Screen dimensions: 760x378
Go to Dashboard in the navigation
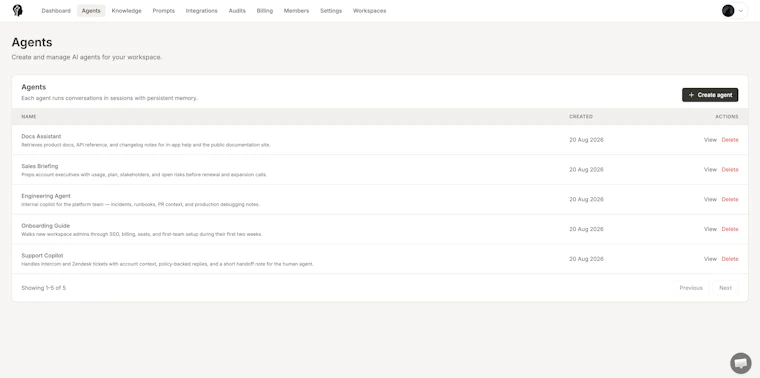[x=56, y=11]
